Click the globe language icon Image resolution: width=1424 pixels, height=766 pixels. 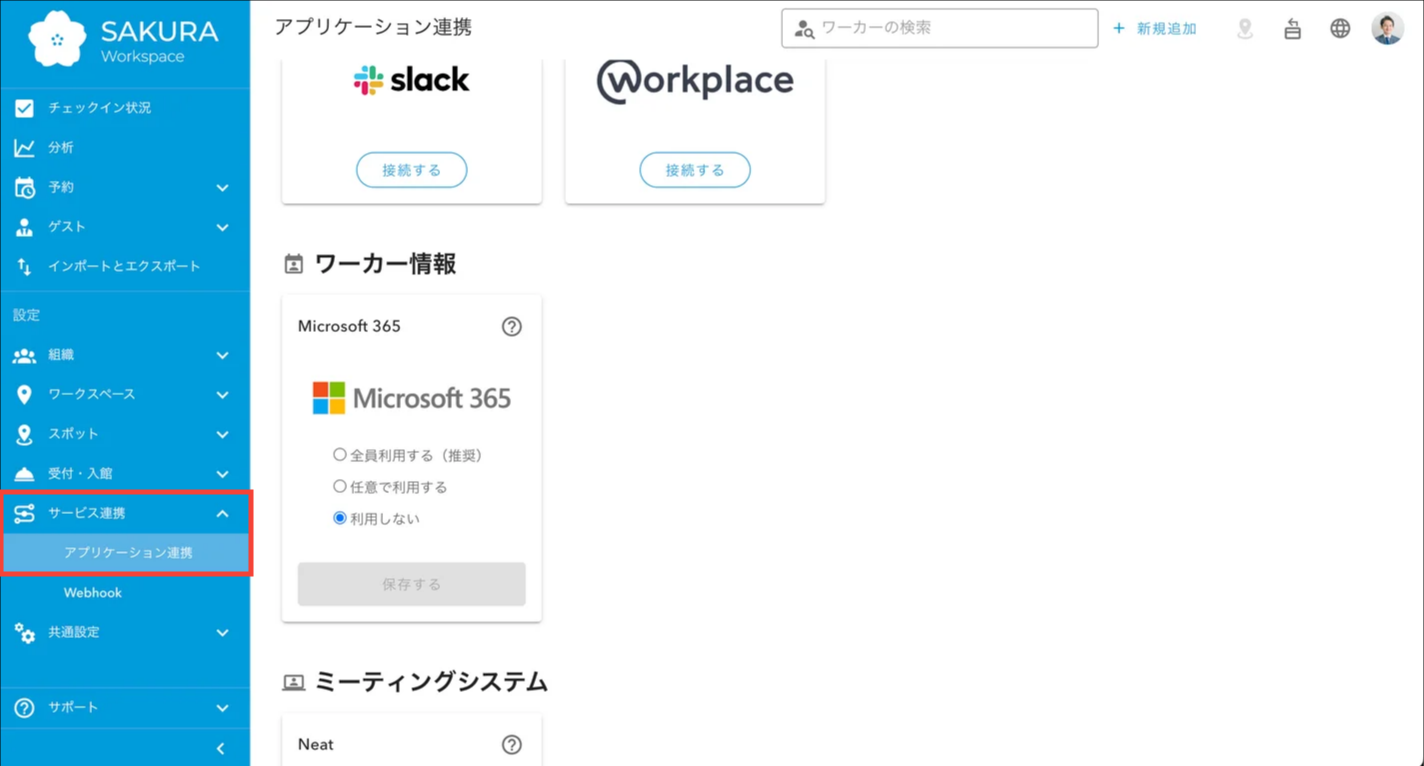(x=1340, y=29)
